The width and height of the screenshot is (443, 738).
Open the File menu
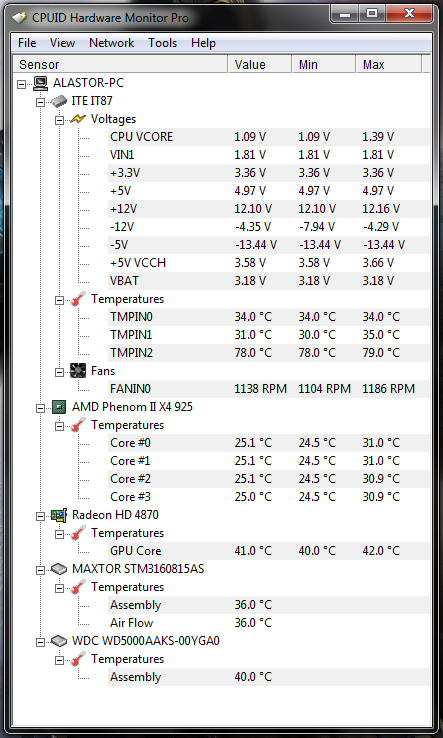tap(27, 43)
